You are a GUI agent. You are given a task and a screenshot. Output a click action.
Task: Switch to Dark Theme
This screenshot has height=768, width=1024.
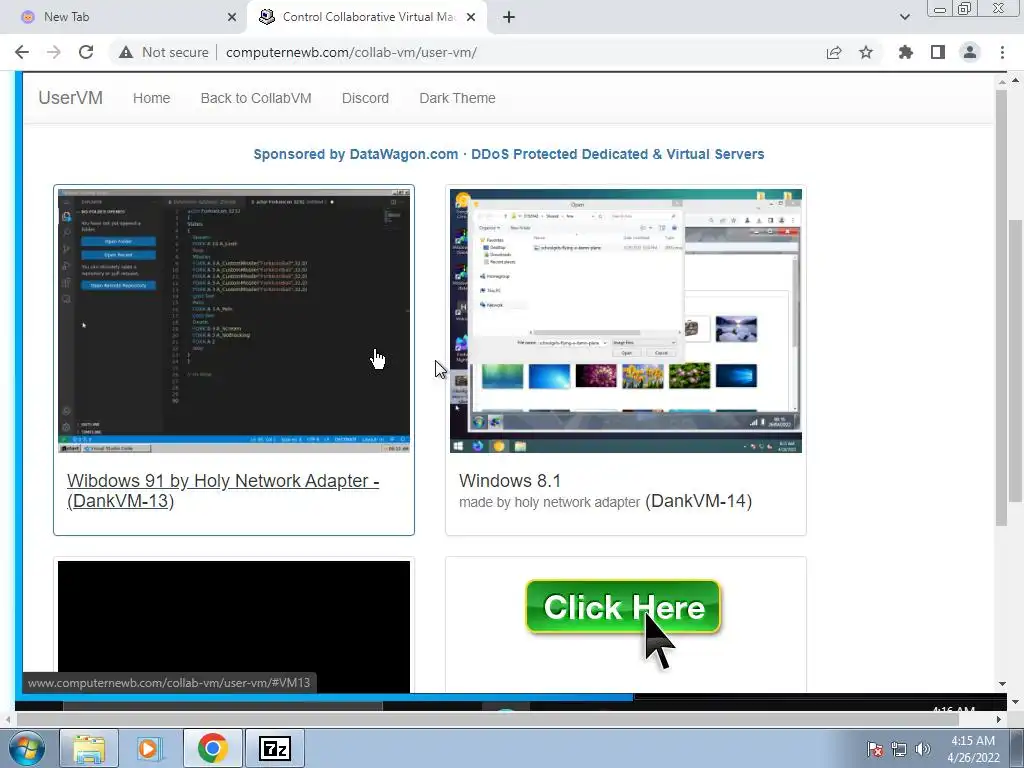point(457,98)
